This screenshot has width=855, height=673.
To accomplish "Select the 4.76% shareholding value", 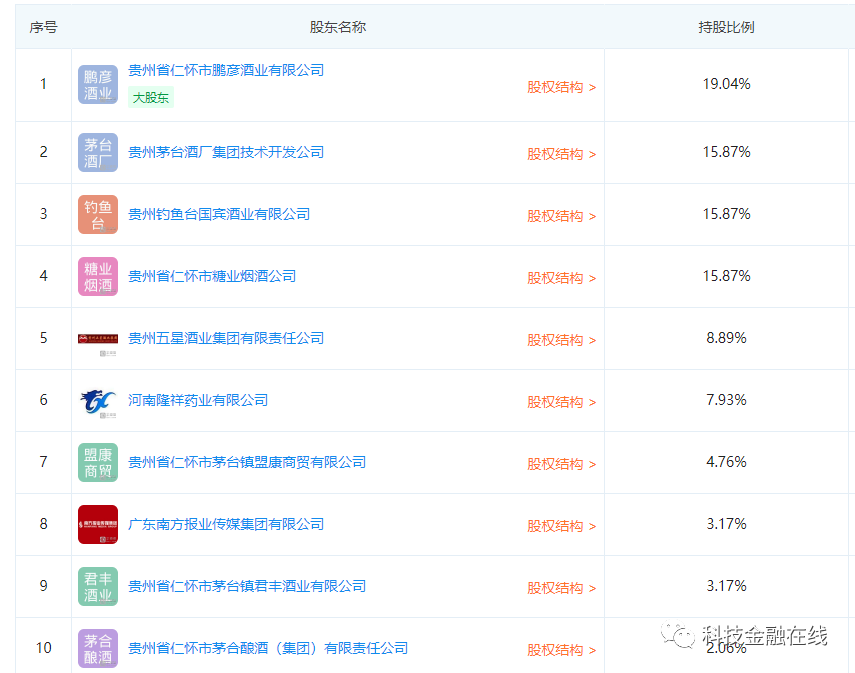I will 726,462.
